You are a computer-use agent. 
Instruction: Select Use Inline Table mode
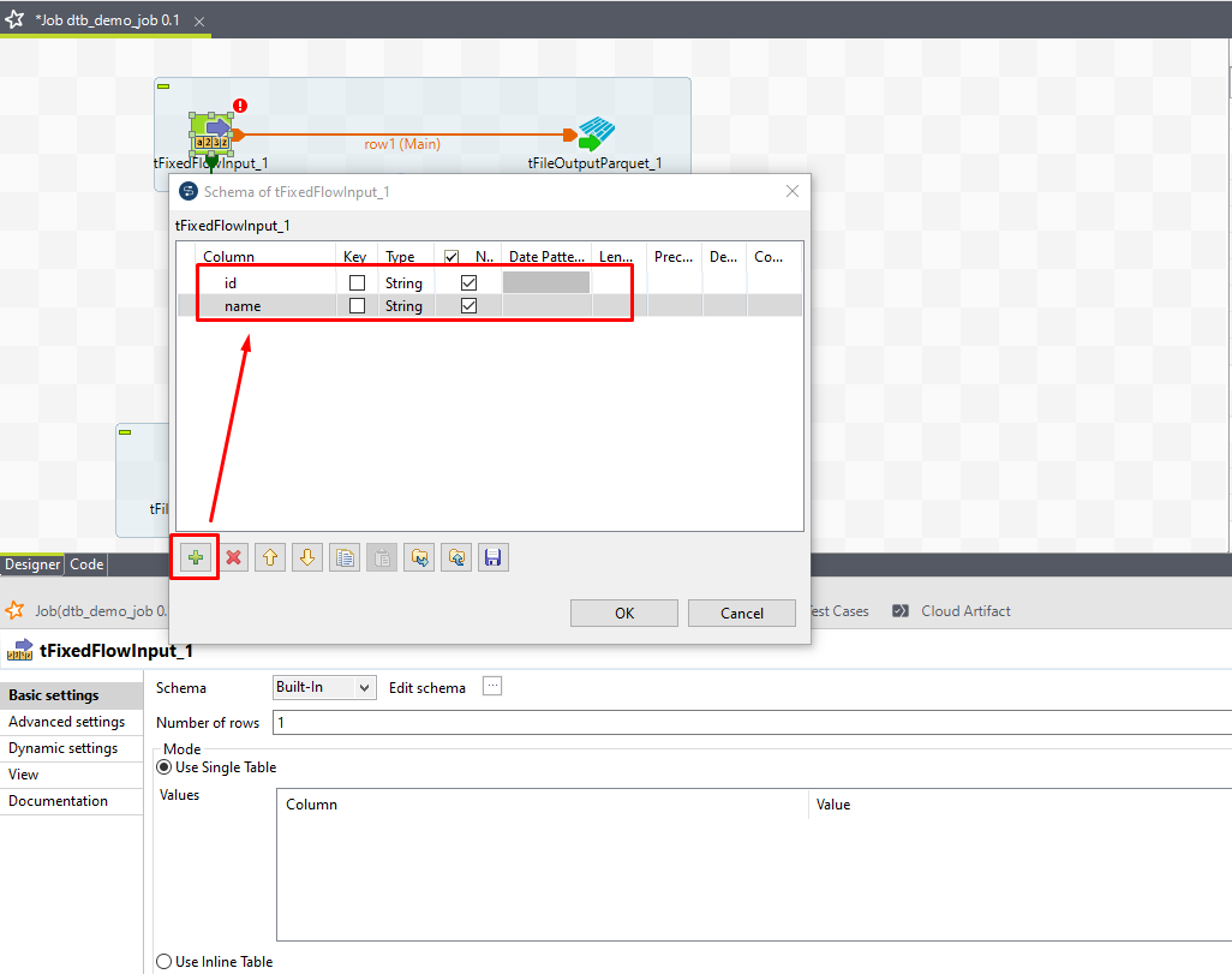coord(164,961)
